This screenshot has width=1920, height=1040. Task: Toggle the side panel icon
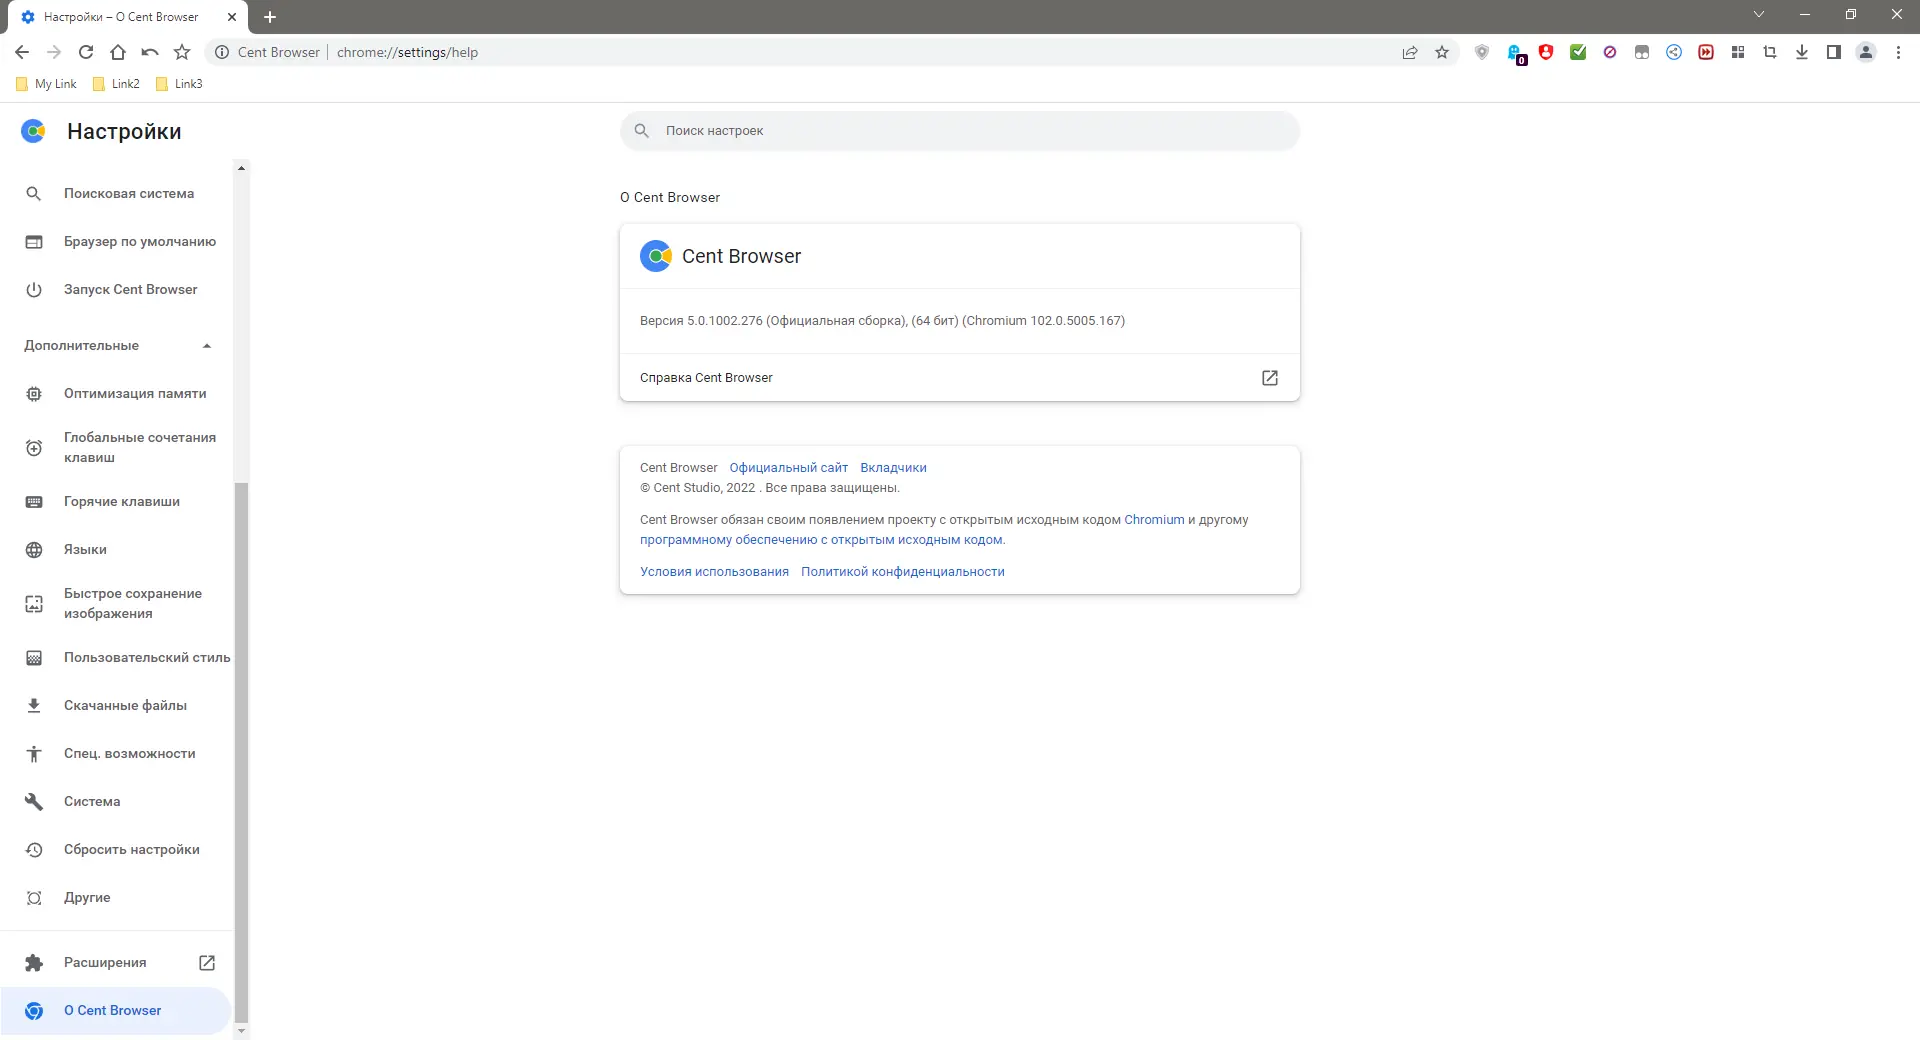(1834, 52)
